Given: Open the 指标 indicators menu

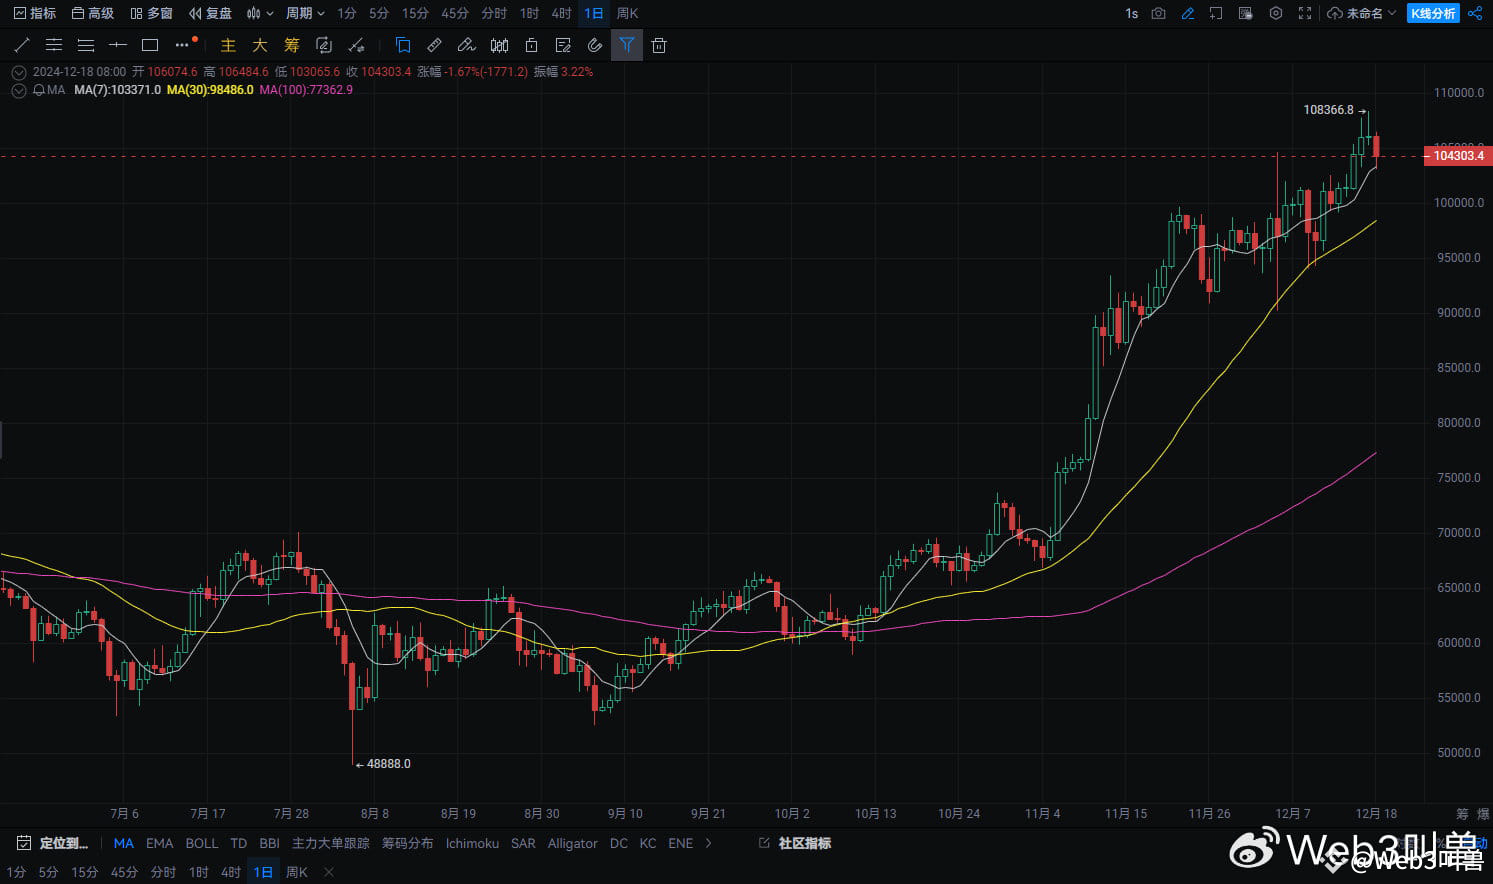Looking at the screenshot, I should coord(34,13).
